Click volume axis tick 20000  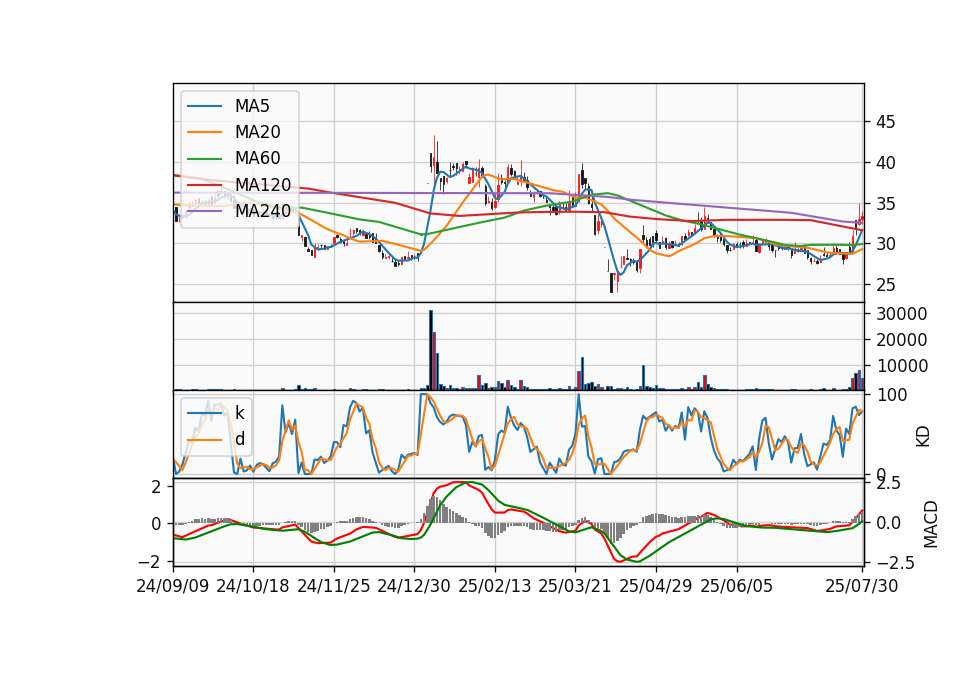pos(901,340)
